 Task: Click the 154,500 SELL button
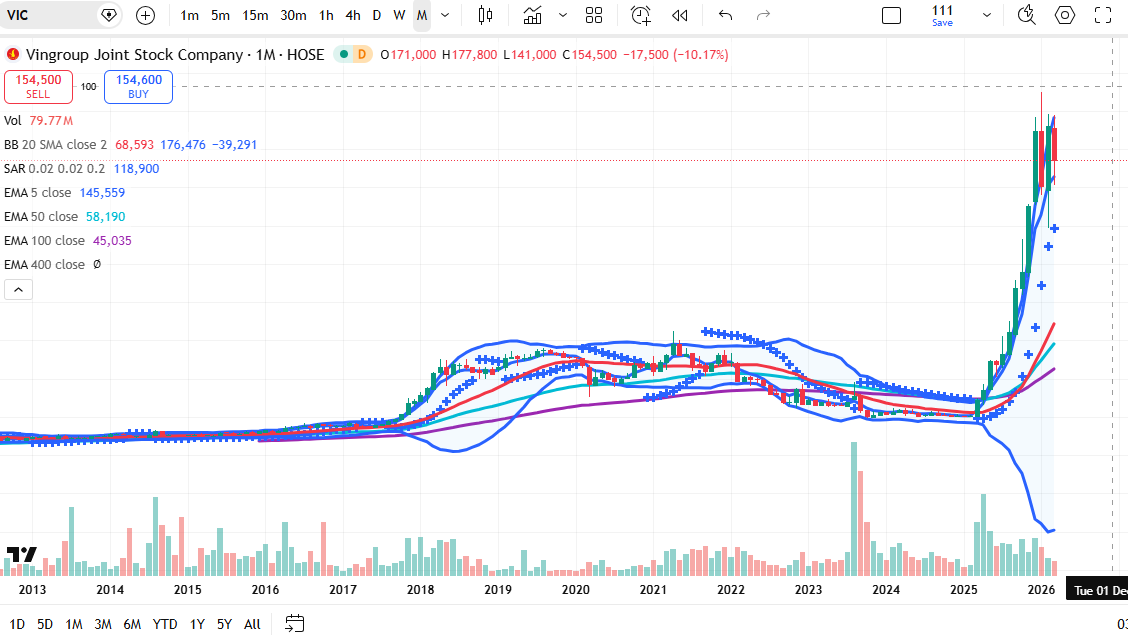click(38, 87)
